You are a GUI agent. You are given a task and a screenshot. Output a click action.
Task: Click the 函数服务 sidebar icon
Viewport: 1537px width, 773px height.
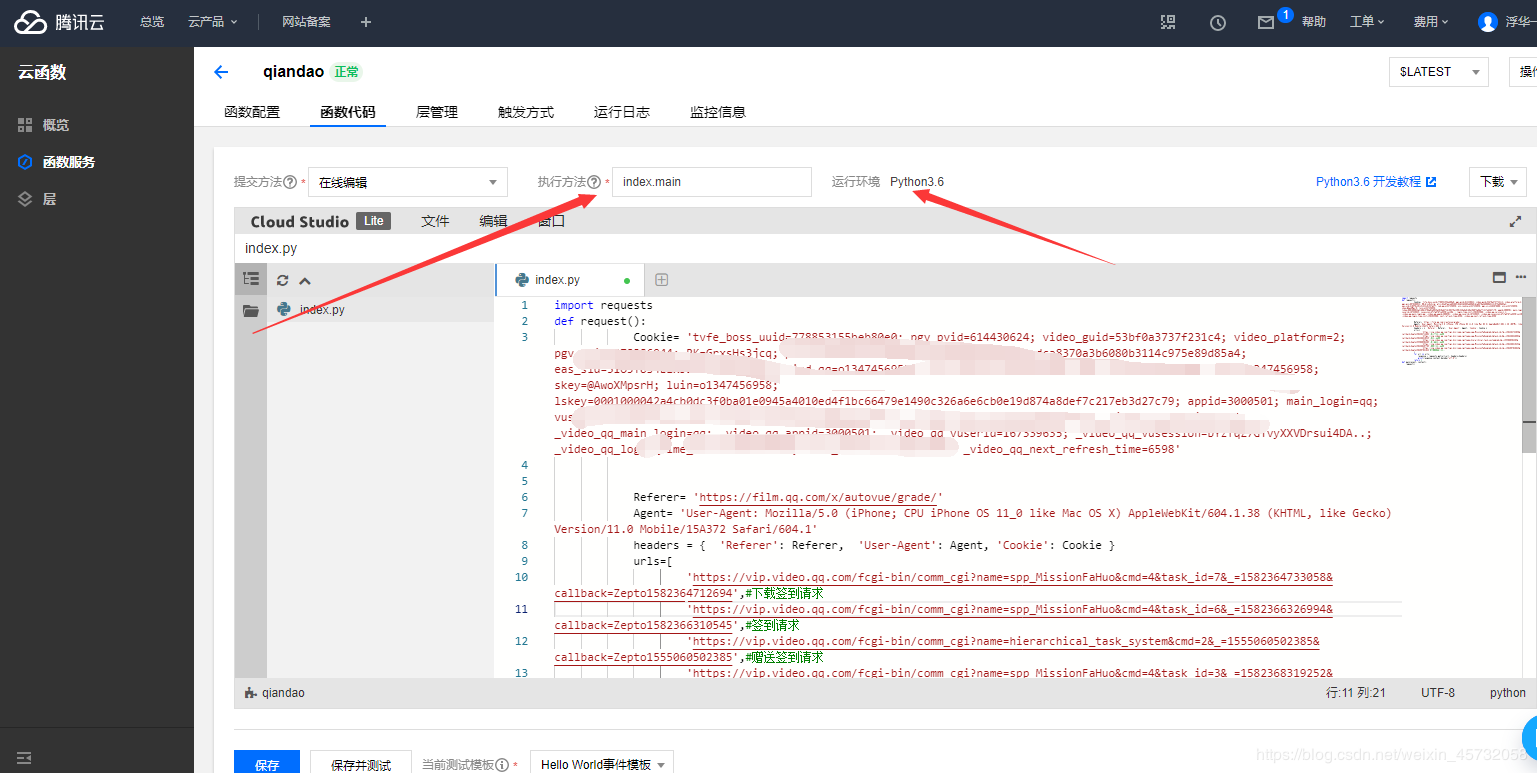click(x=25, y=162)
